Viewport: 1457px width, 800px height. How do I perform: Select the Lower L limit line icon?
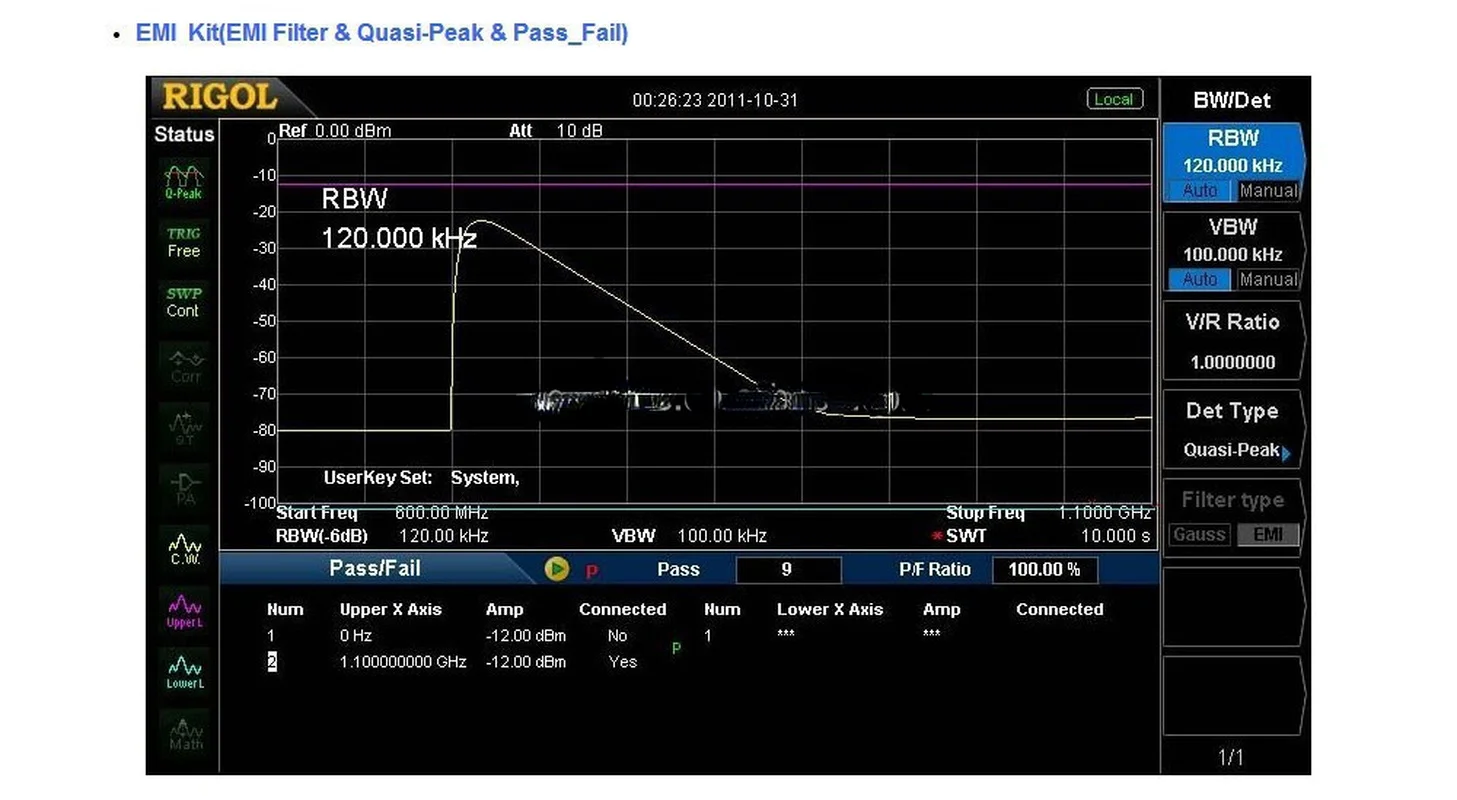(185, 671)
